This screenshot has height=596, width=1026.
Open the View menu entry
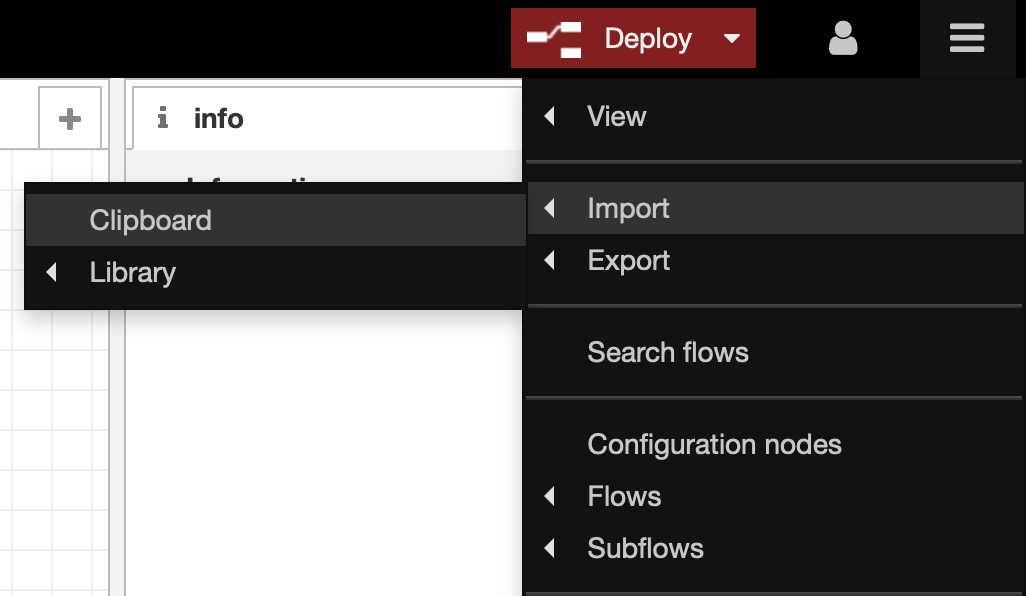click(617, 117)
